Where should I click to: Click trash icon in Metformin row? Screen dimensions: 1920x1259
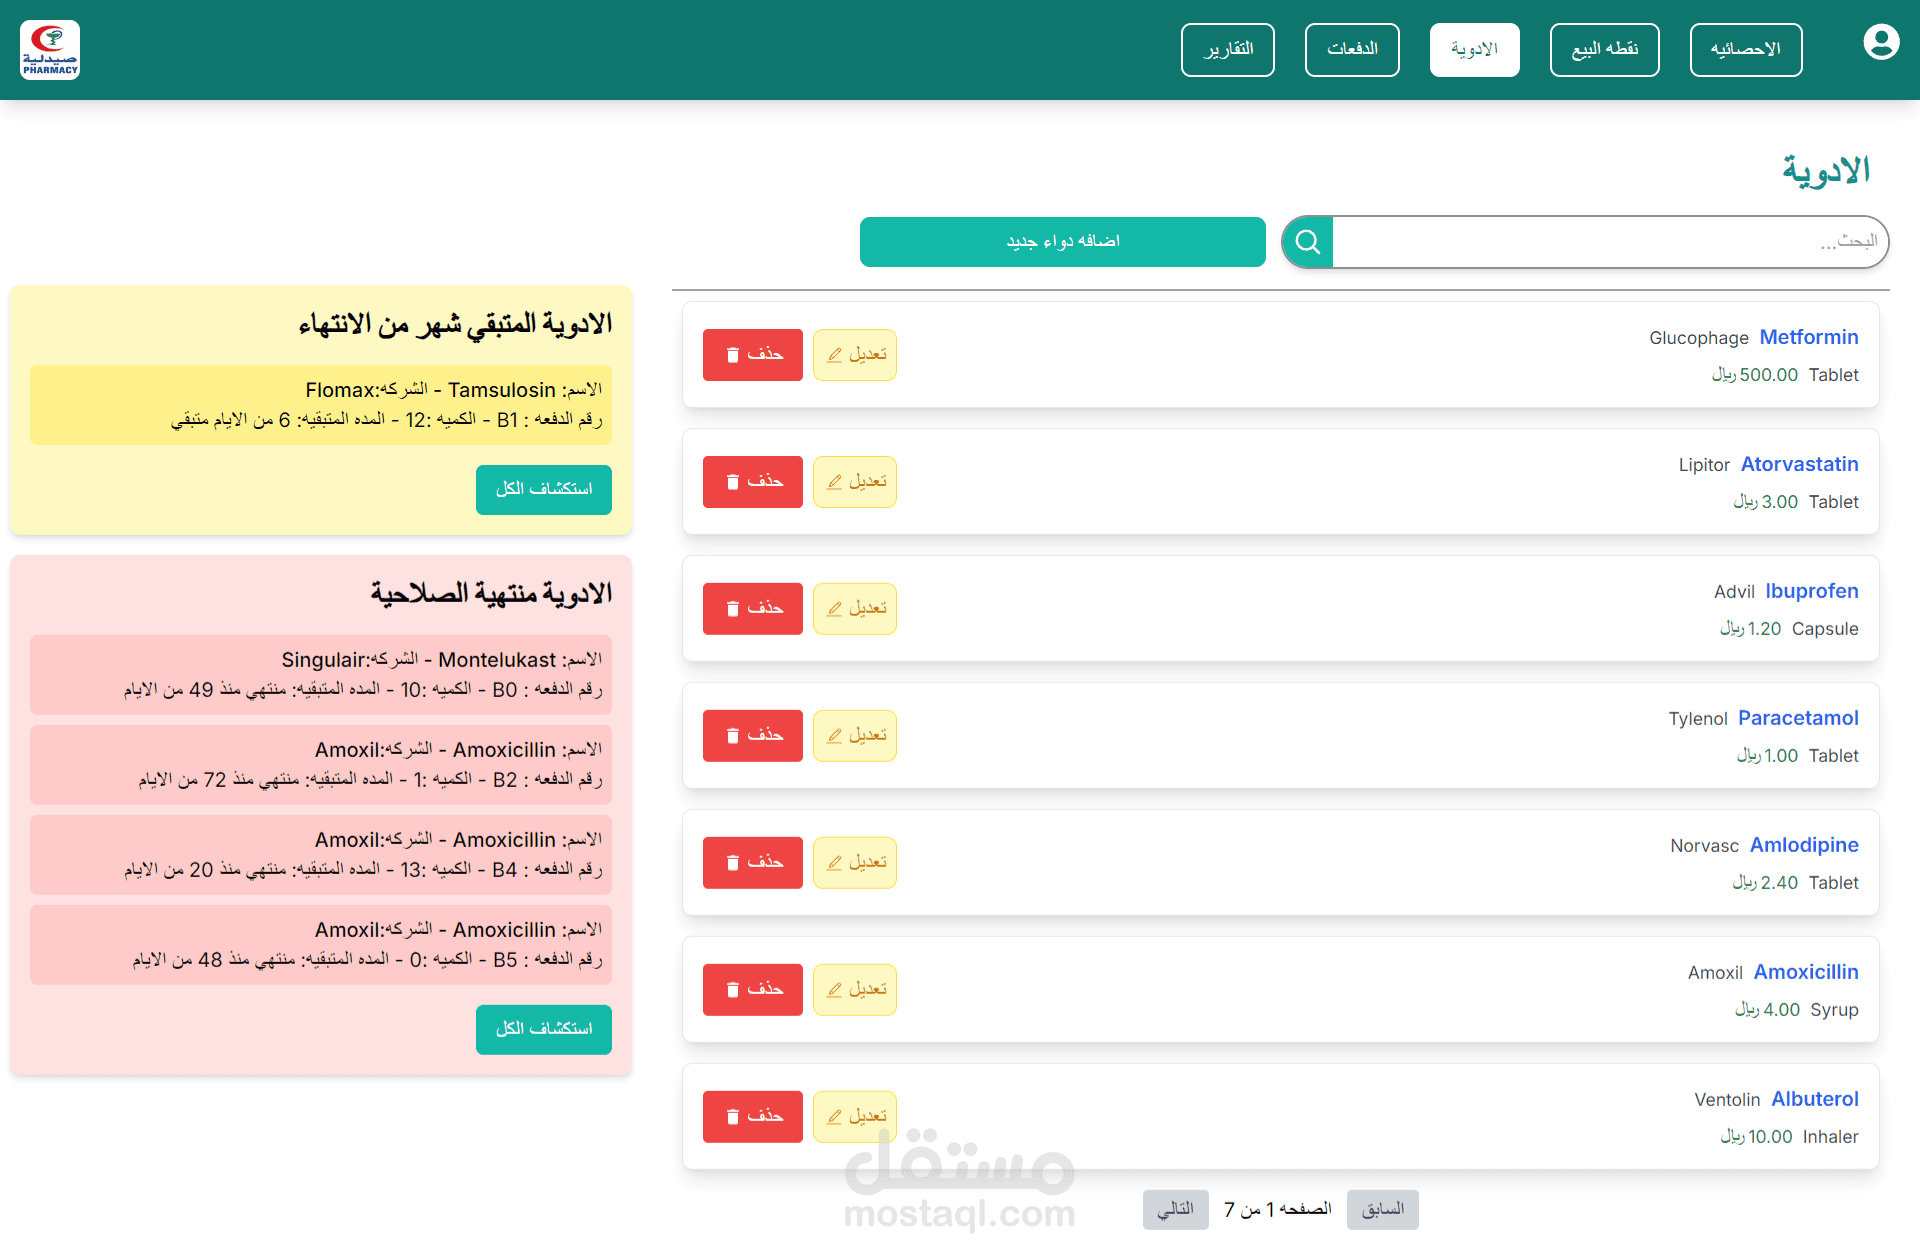pos(733,355)
